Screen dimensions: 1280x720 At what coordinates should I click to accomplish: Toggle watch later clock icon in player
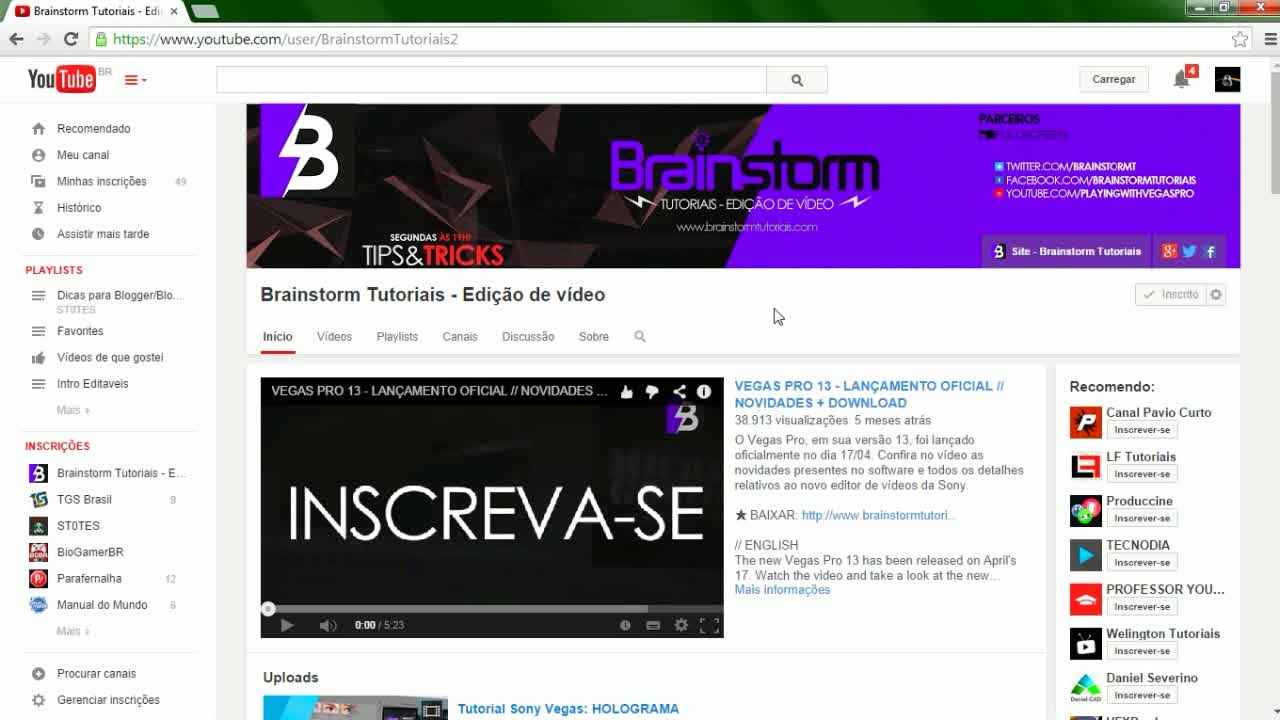click(625, 625)
